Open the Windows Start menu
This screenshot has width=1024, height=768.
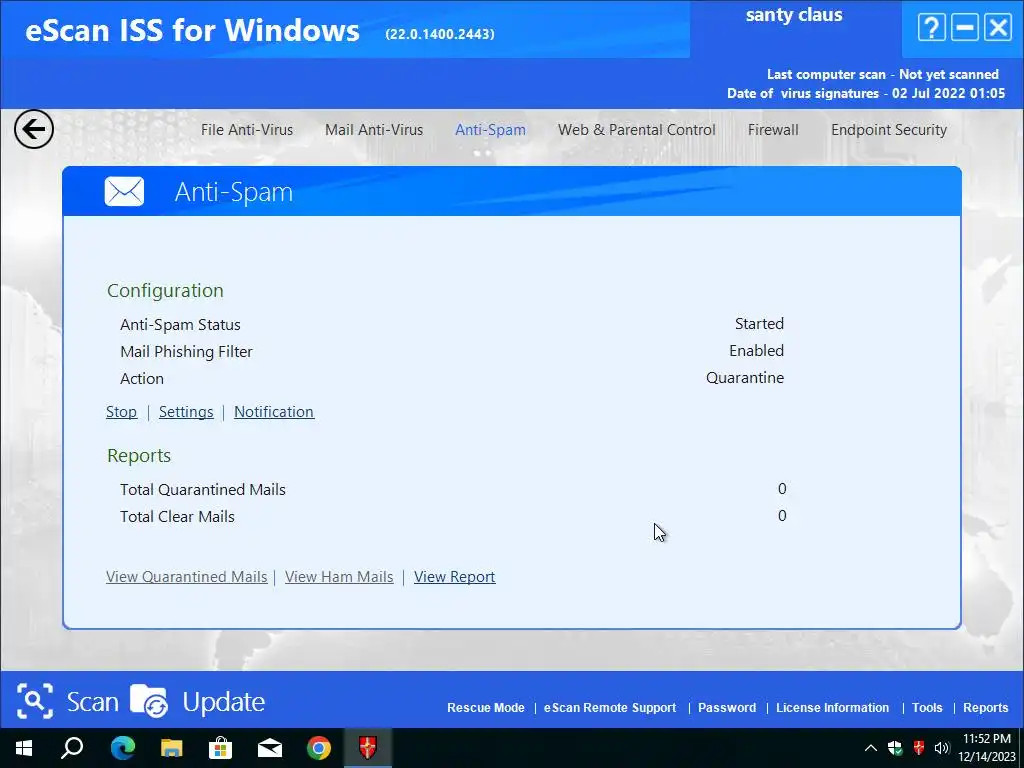pos(24,748)
